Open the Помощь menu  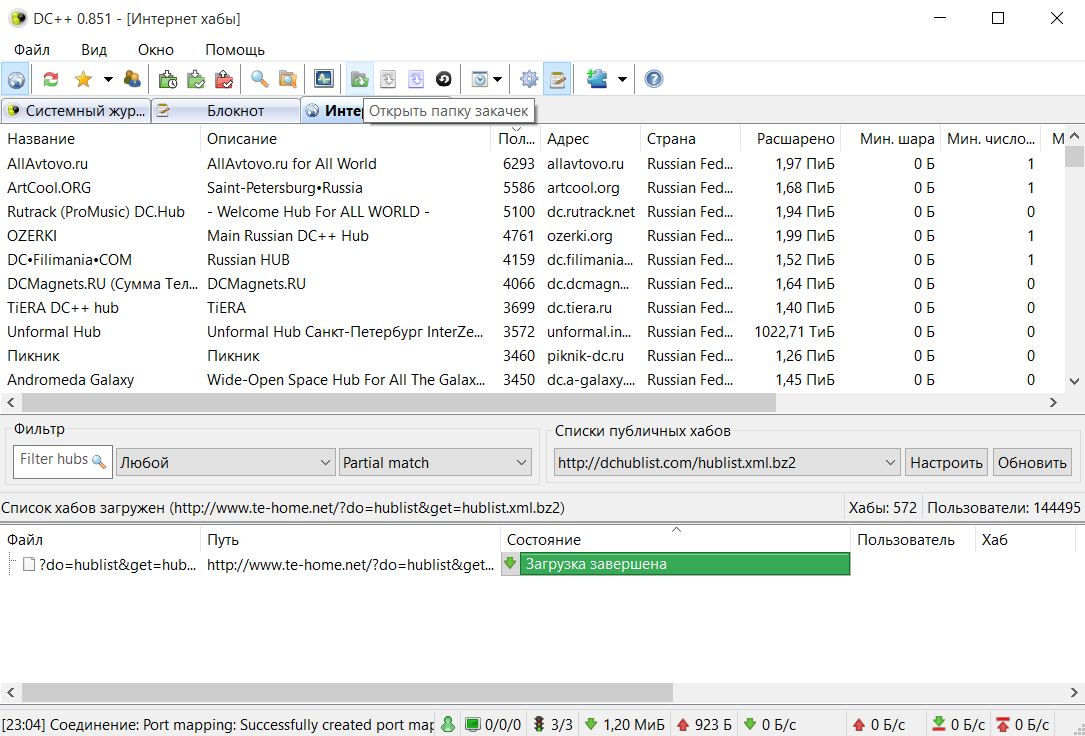pos(235,50)
